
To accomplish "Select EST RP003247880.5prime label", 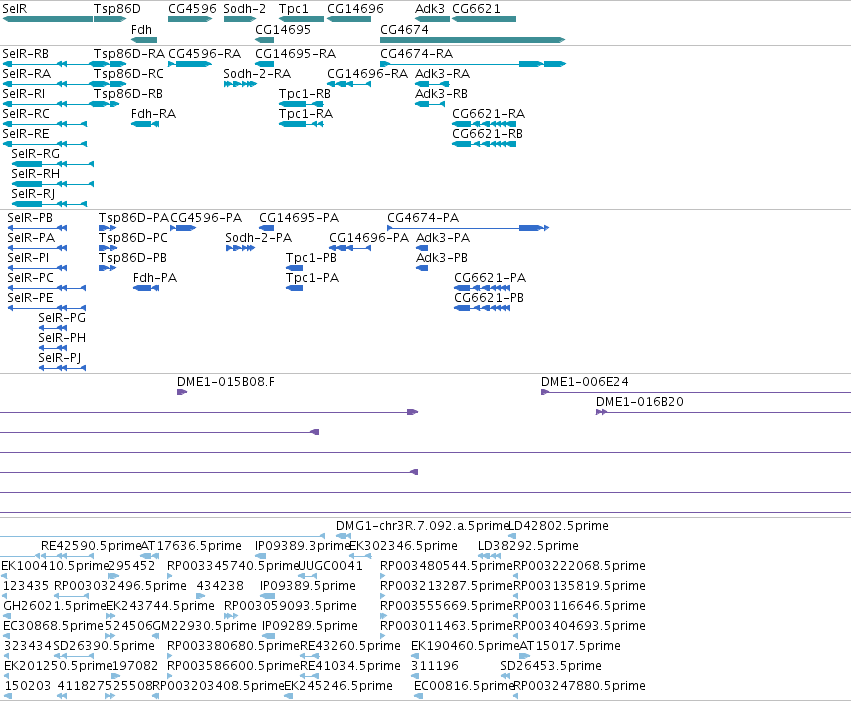I will (580, 686).
